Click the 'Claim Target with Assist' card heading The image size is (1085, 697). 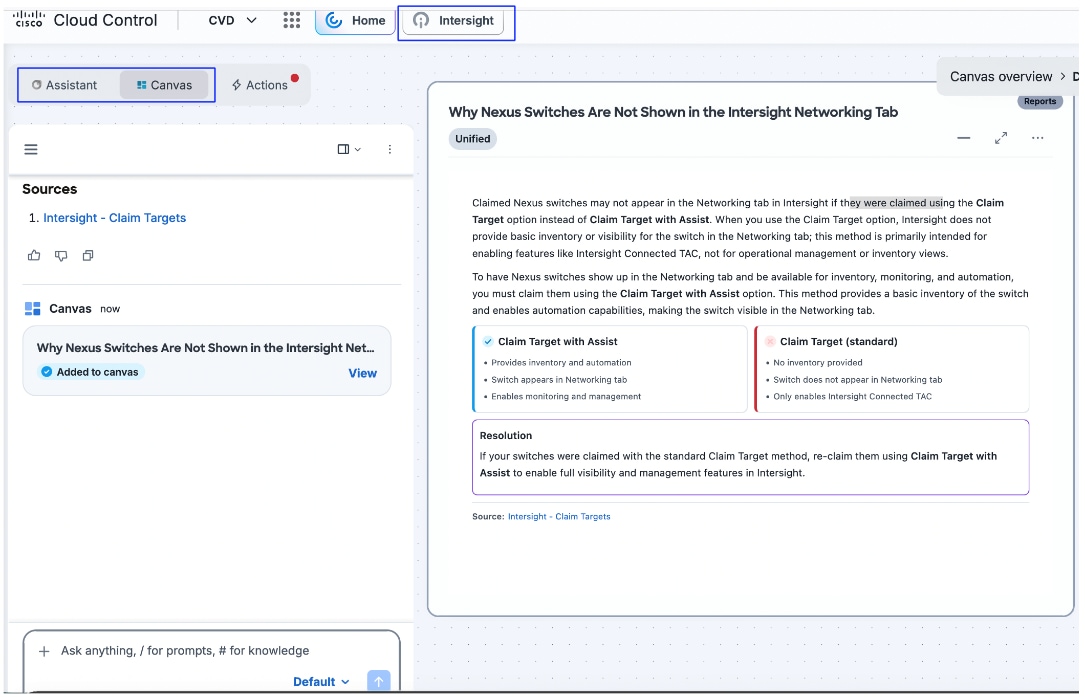[558, 342]
